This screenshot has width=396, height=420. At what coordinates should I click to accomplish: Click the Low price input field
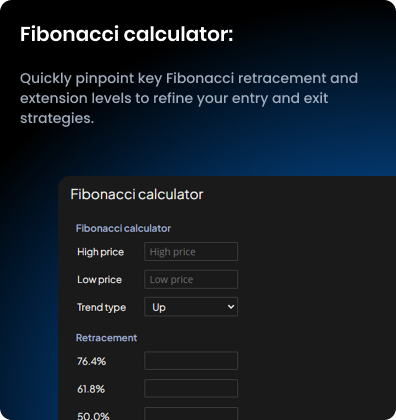click(191, 279)
